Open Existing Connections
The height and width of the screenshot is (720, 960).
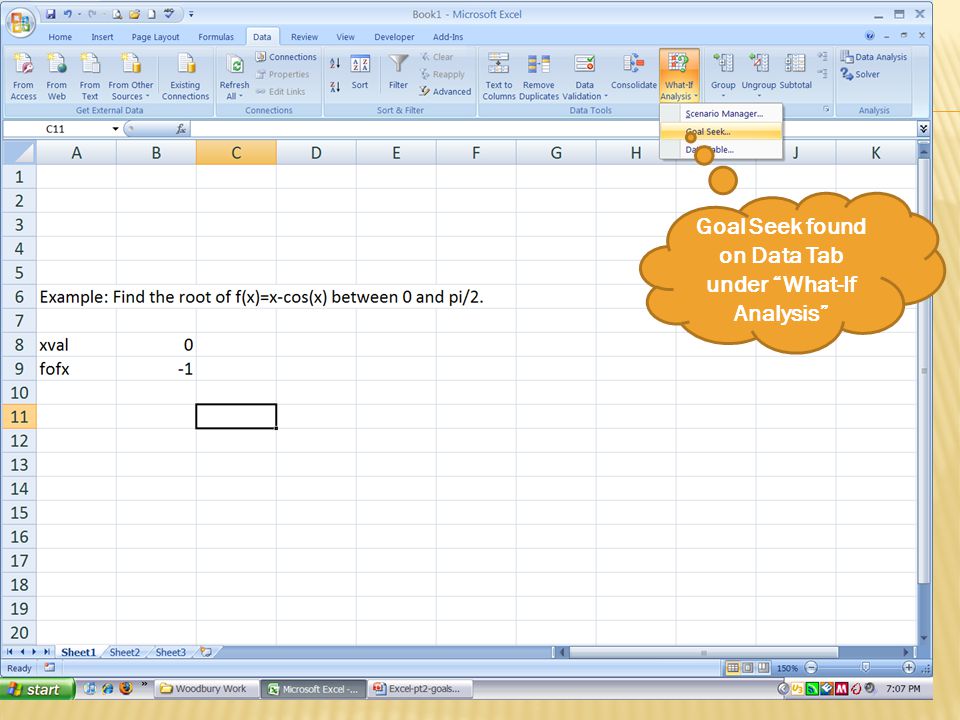click(x=185, y=77)
